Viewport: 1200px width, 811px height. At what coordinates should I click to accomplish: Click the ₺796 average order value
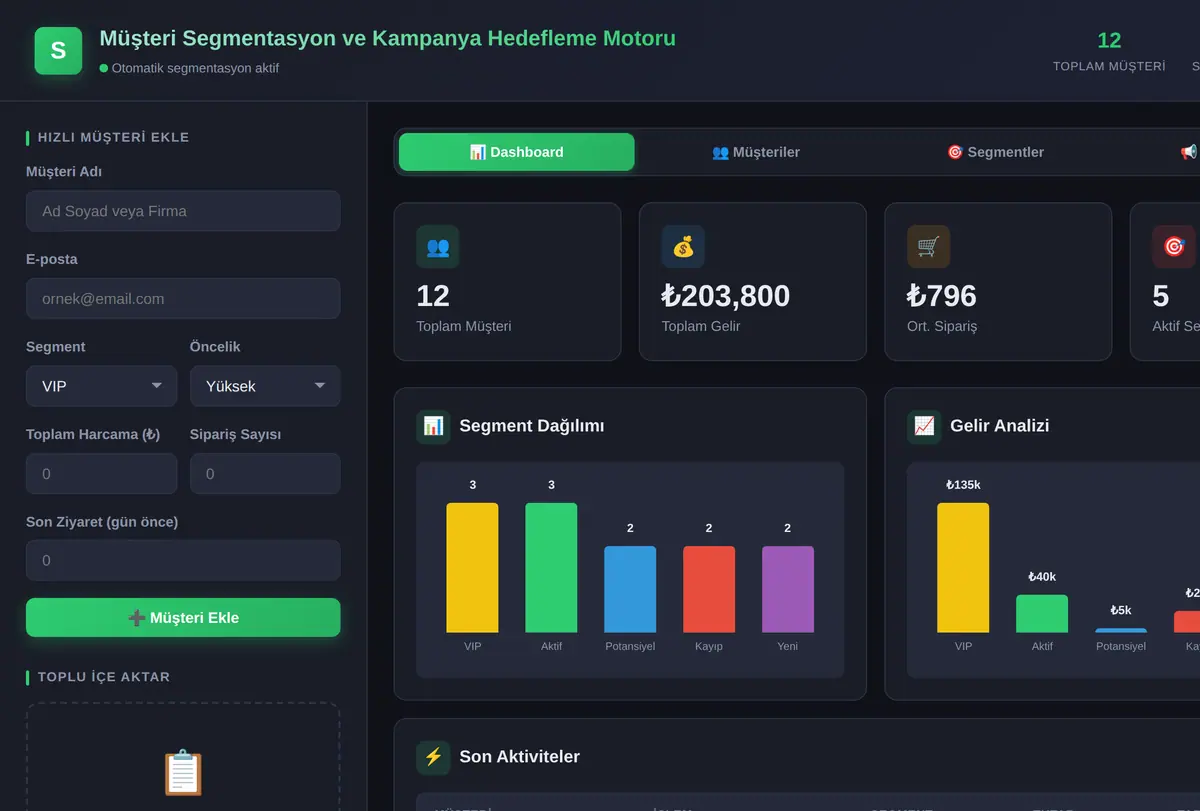tap(942, 296)
